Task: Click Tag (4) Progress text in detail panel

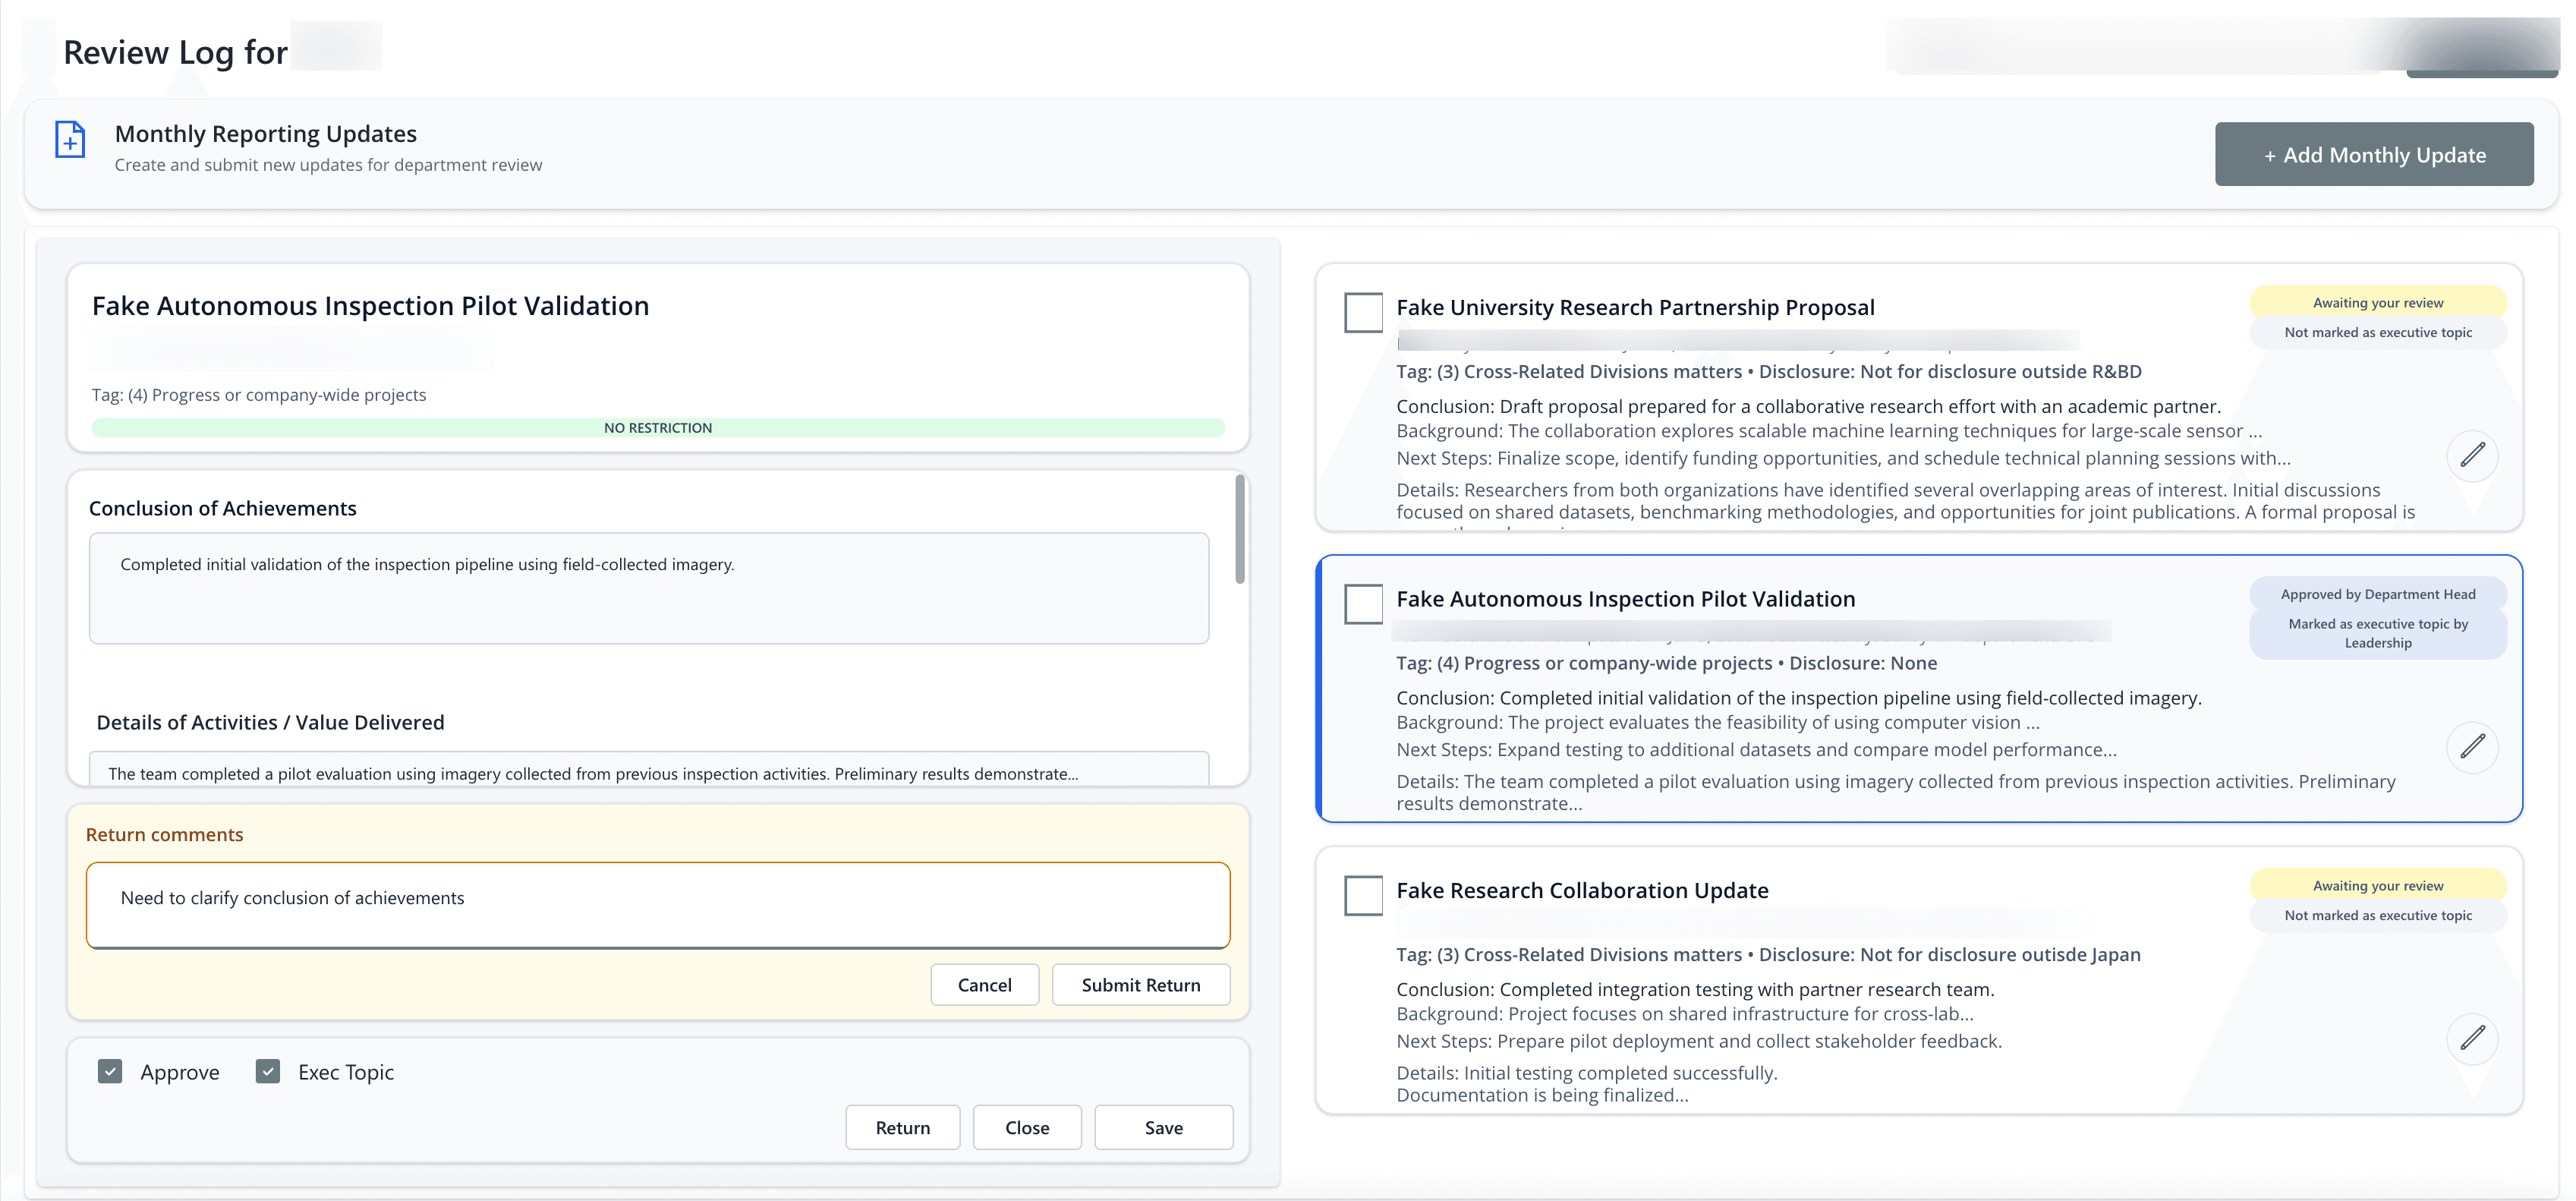Action: pyautogui.click(x=259, y=395)
